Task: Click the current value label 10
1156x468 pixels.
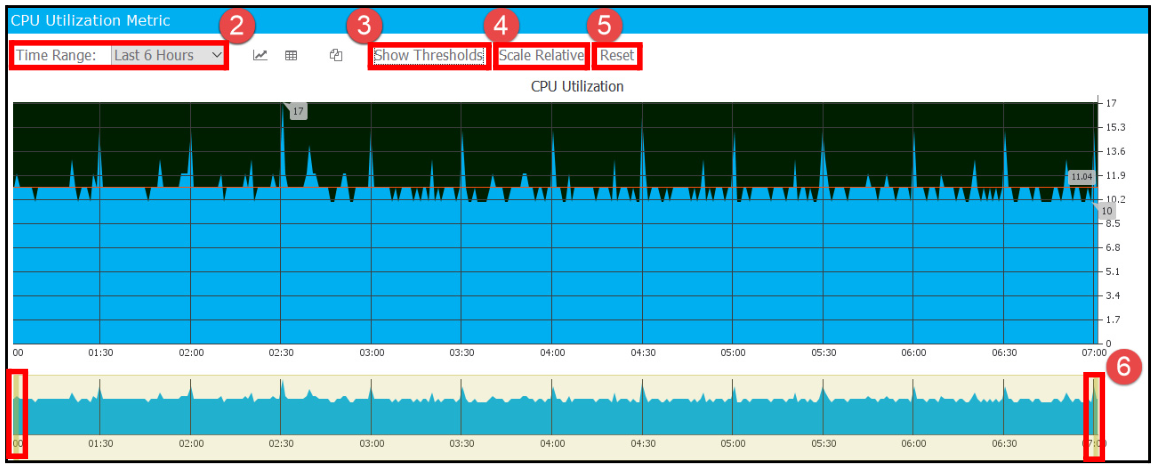Action: [x=1107, y=211]
